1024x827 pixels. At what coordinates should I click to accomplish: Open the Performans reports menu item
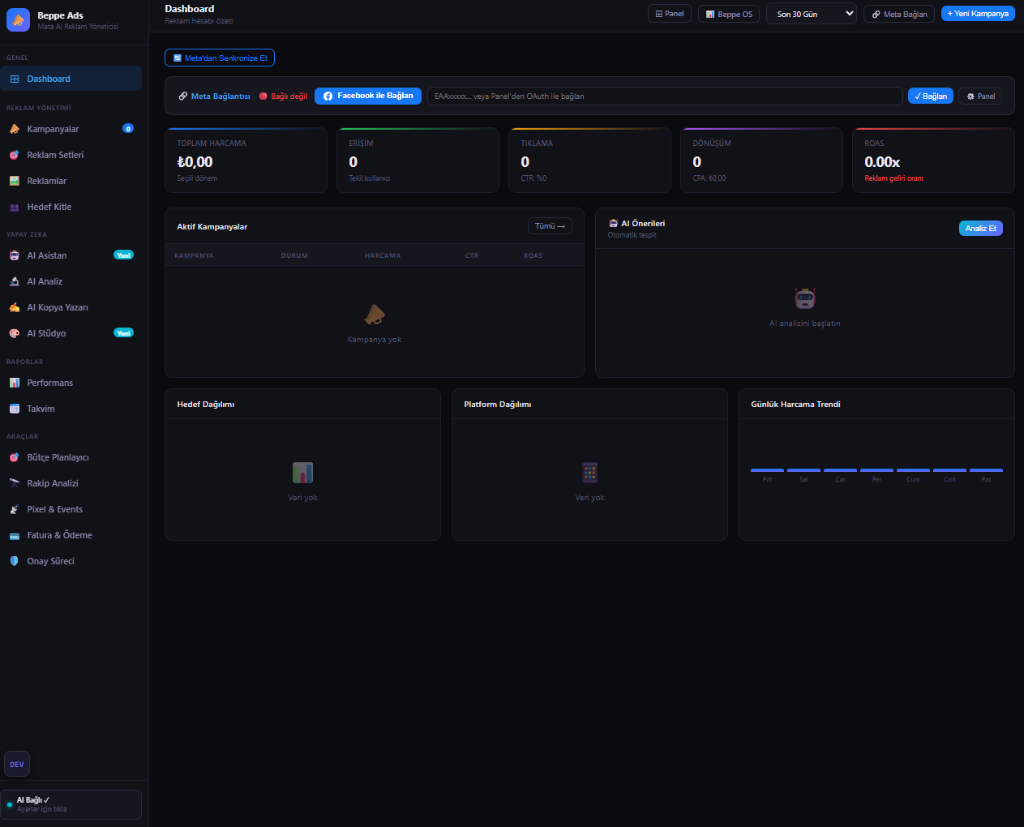pos(50,383)
